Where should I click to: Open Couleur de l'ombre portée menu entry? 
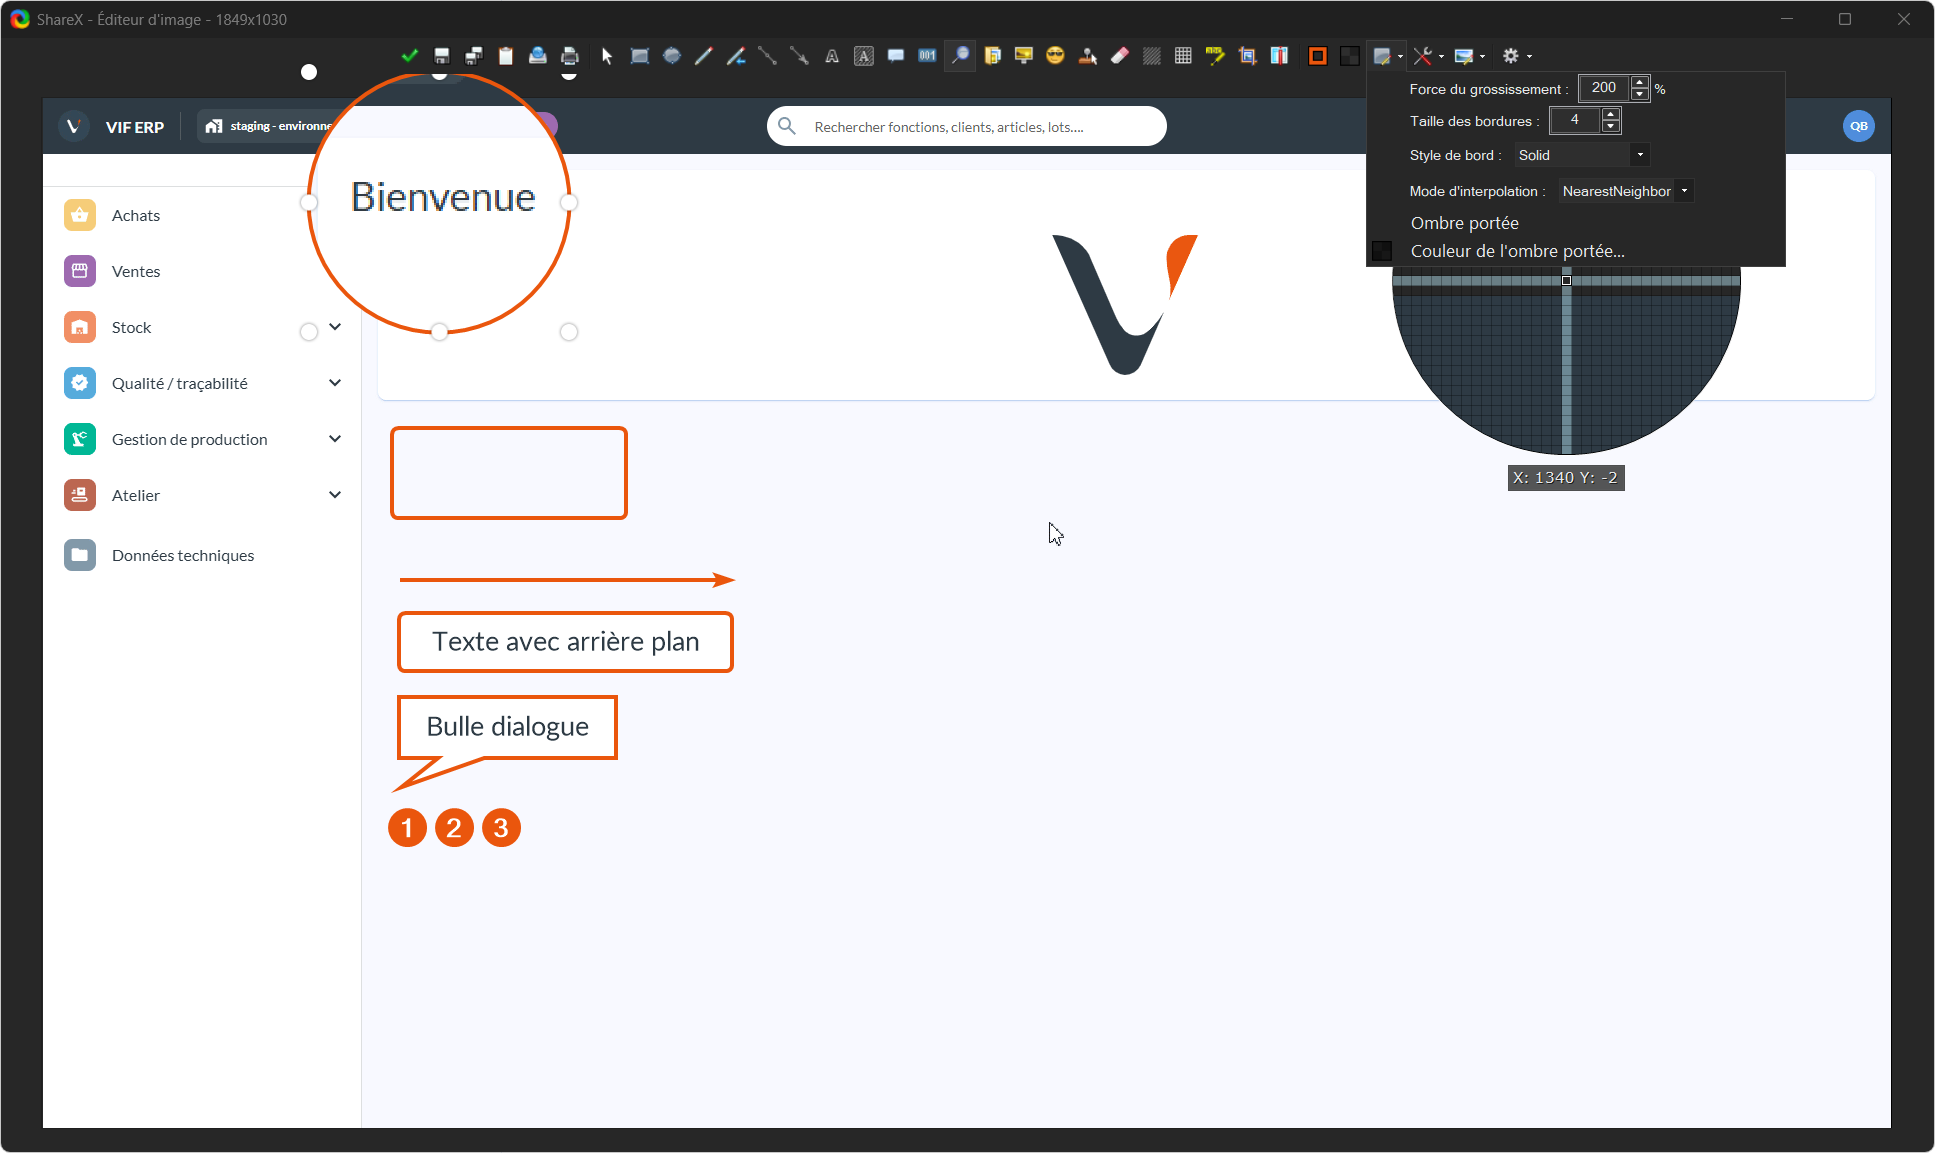pyautogui.click(x=1517, y=251)
